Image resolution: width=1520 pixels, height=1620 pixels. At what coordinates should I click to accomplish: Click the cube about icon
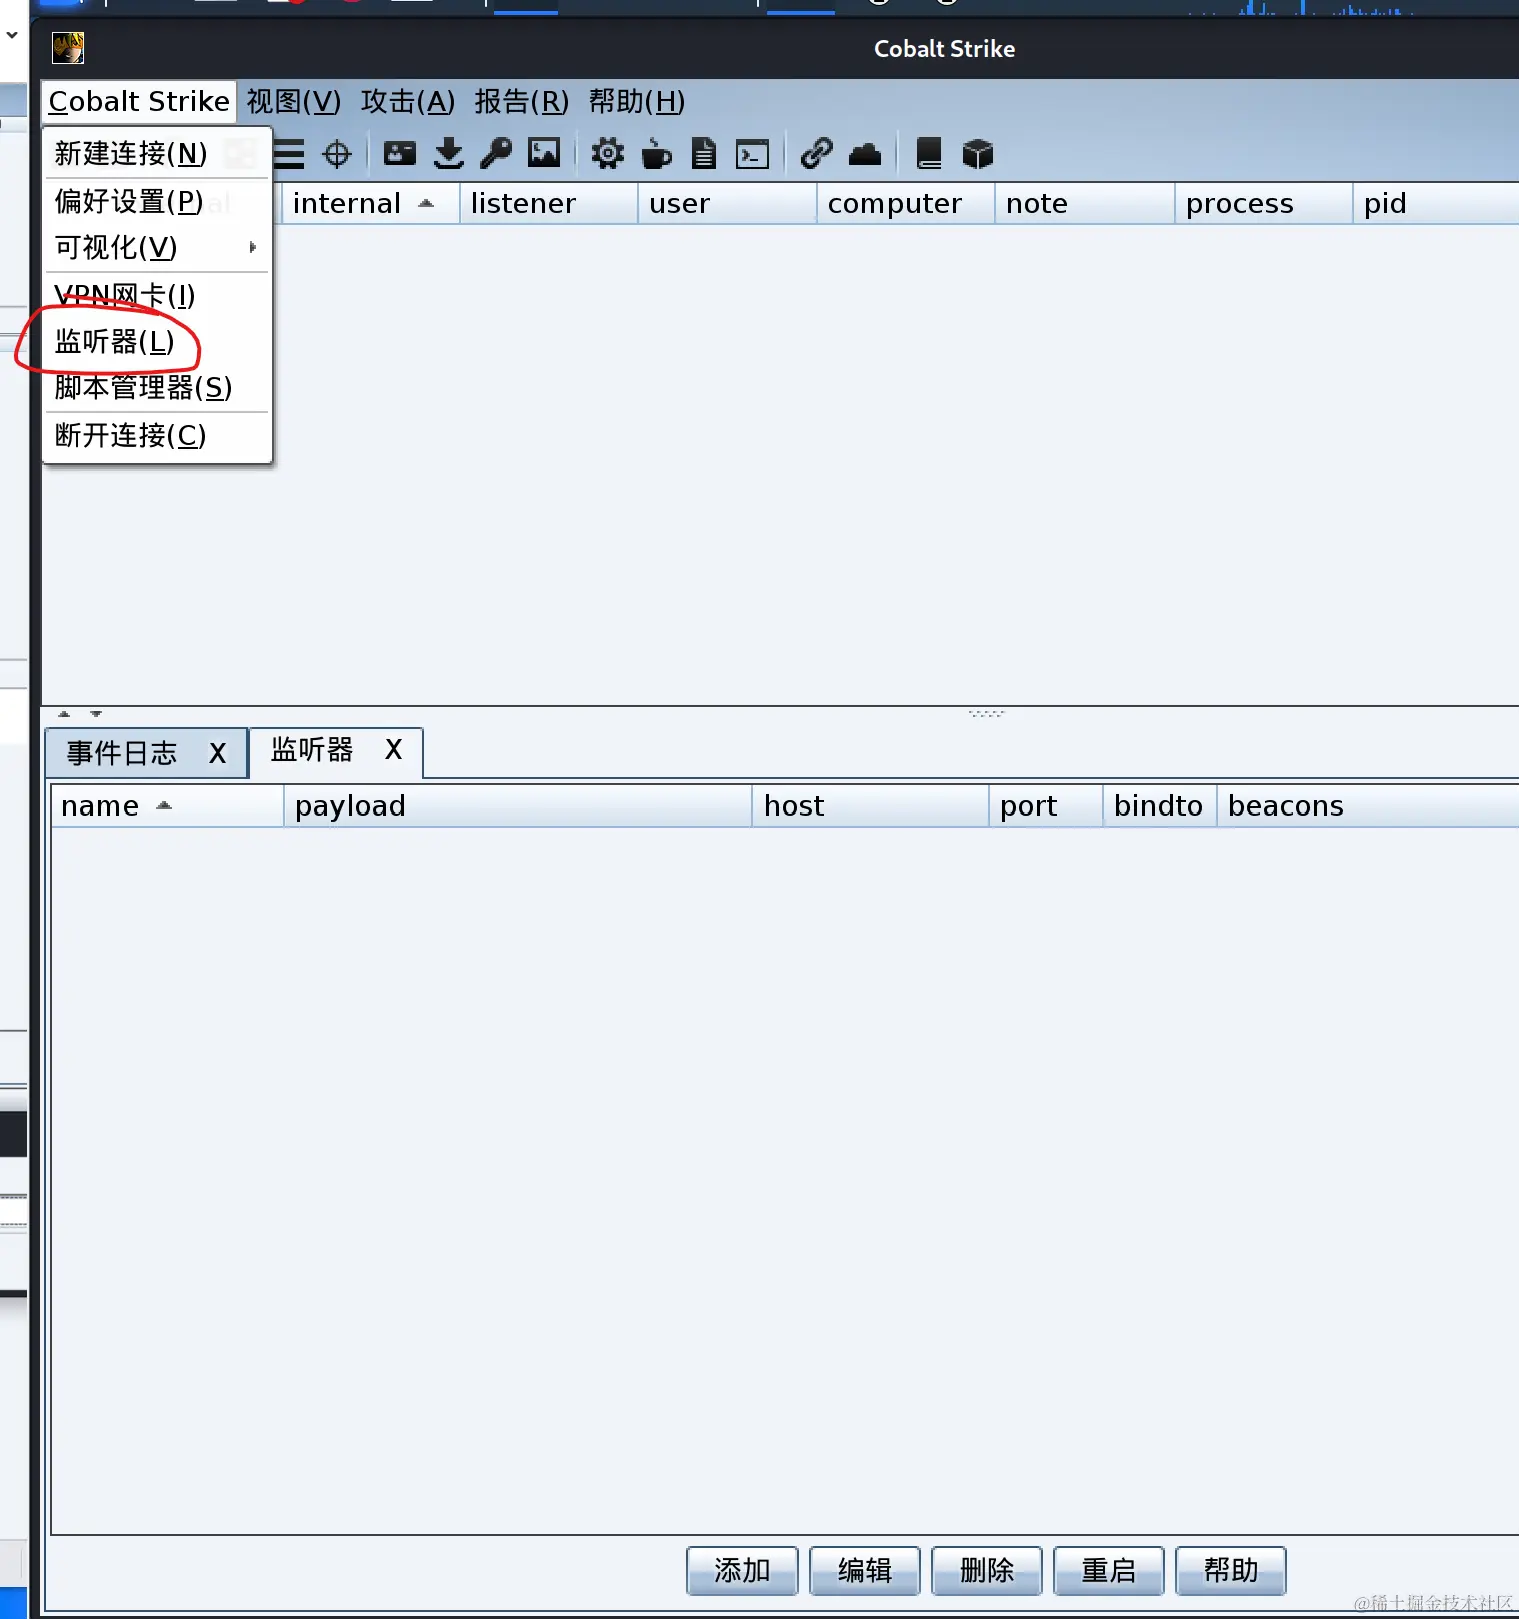coord(977,154)
